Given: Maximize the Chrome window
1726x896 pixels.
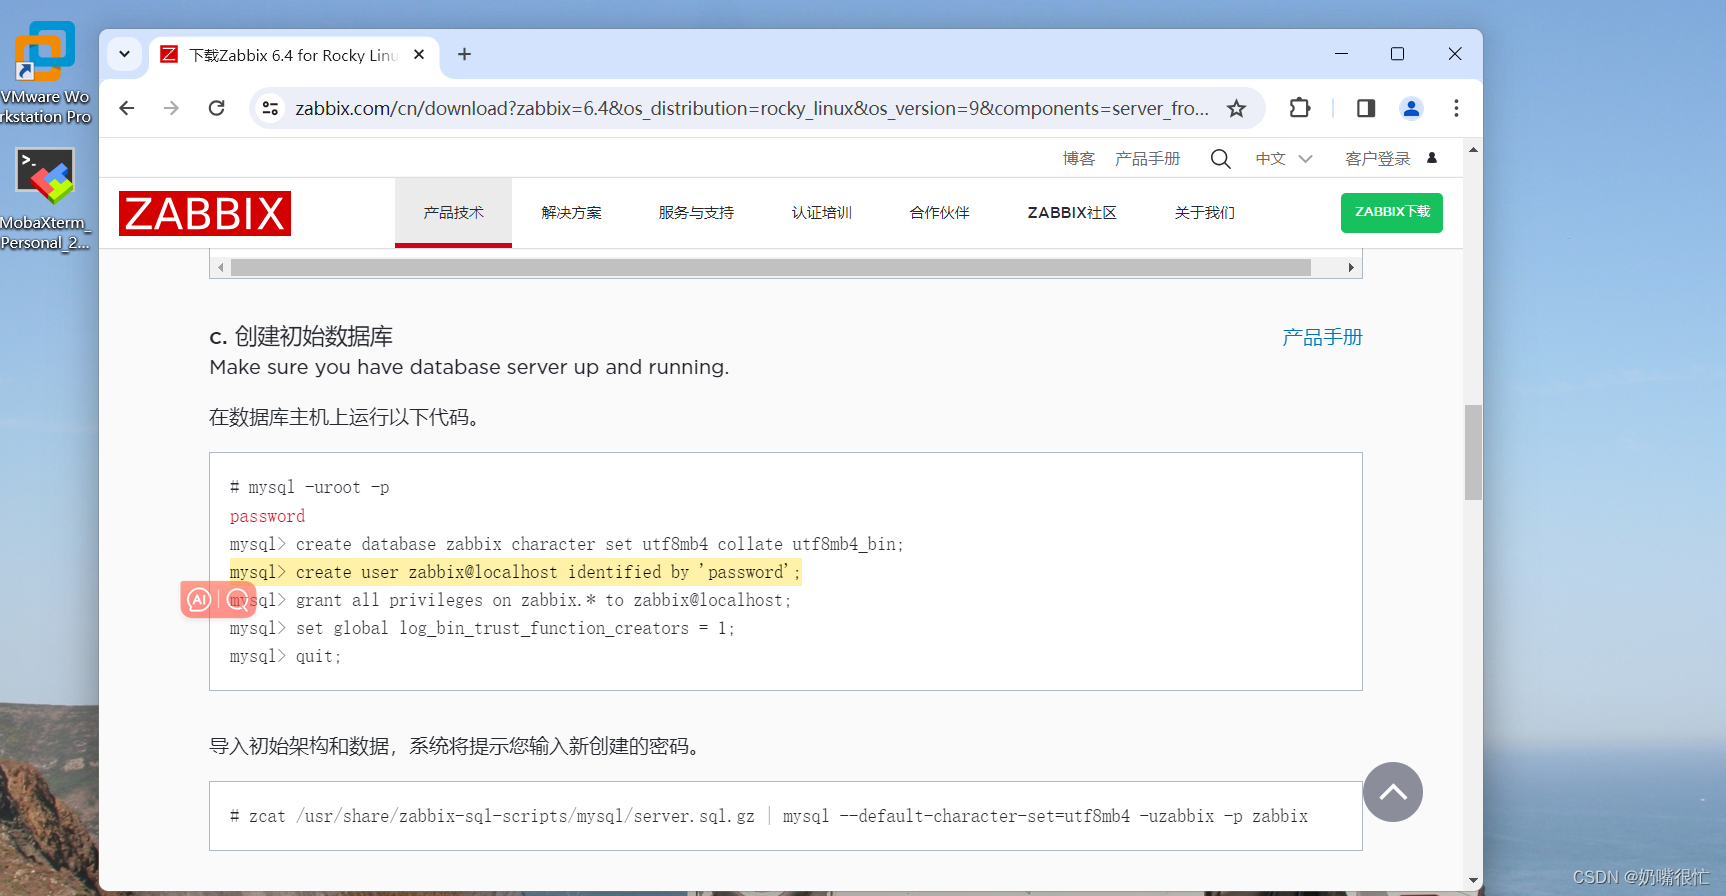Looking at the screenshot, I should pyautogui.click(x=1397, y=54).
